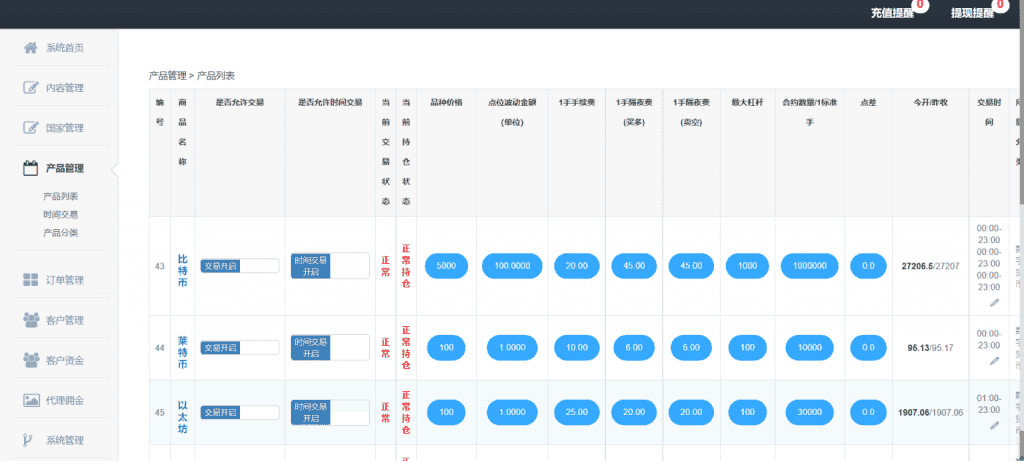Edit 莱特币 合约数量 value 10000
The image size is (1024, 461).
[810, 348]
